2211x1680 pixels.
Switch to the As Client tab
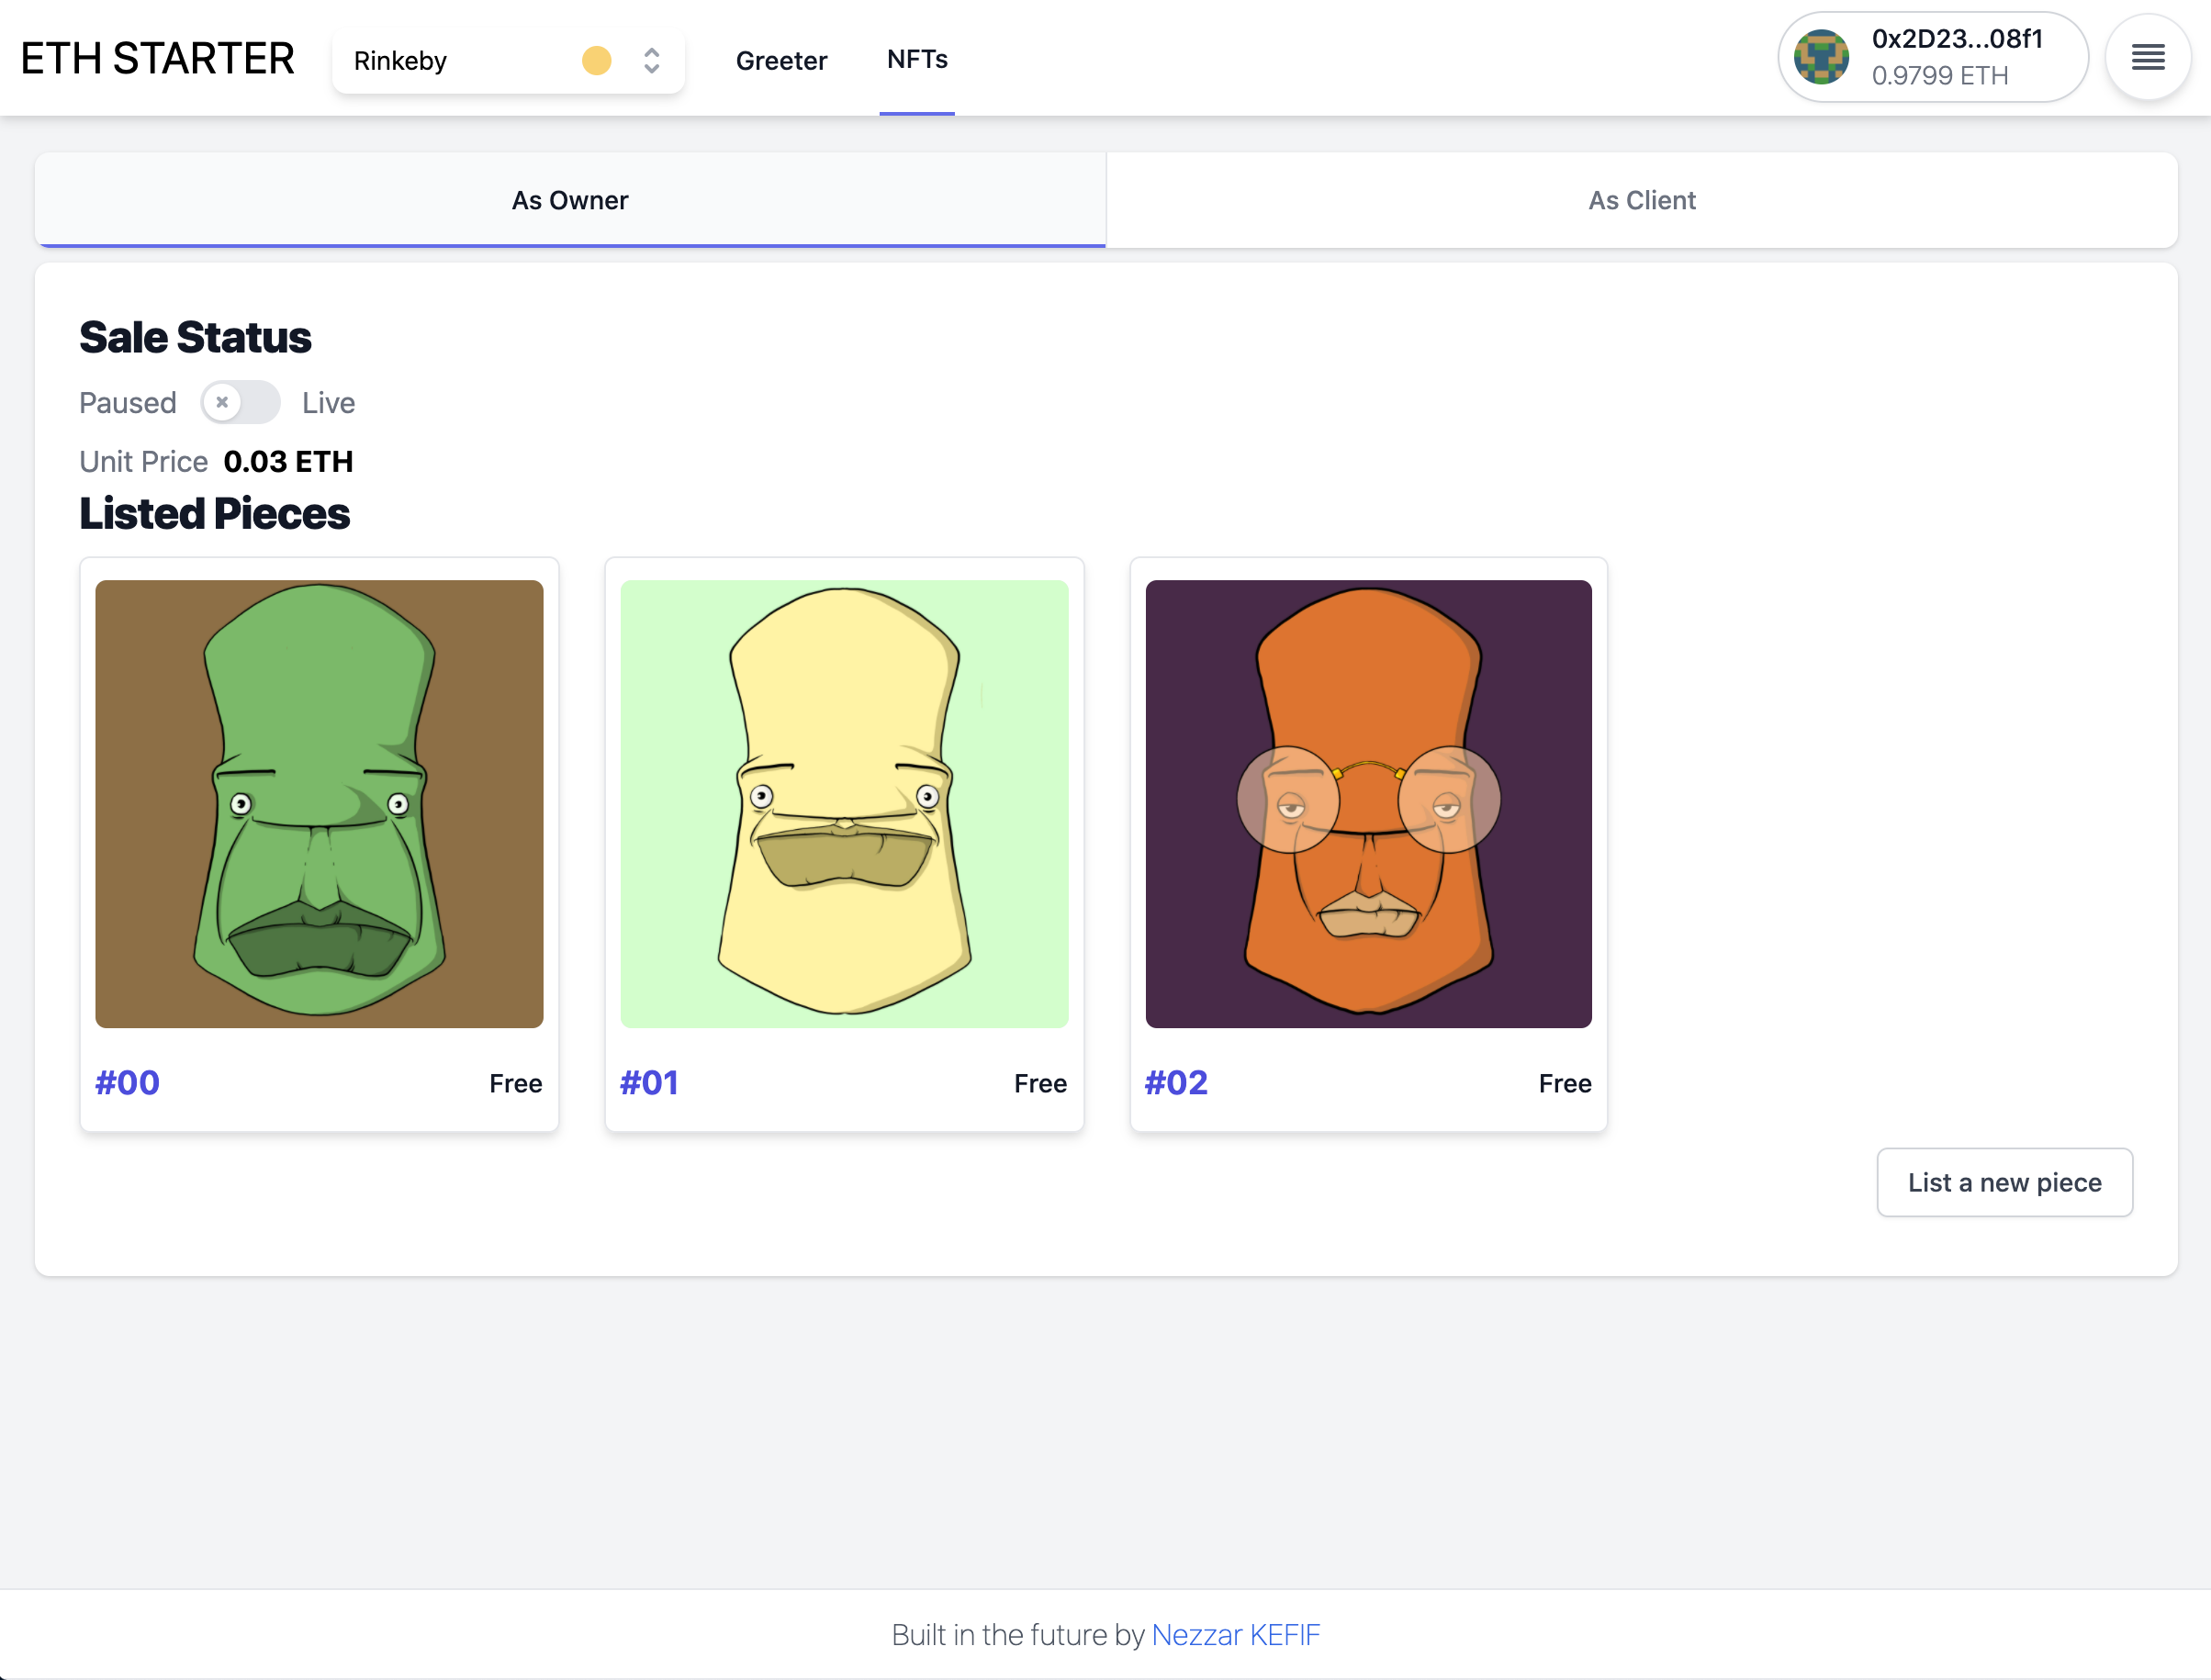tap(1641, 200)
